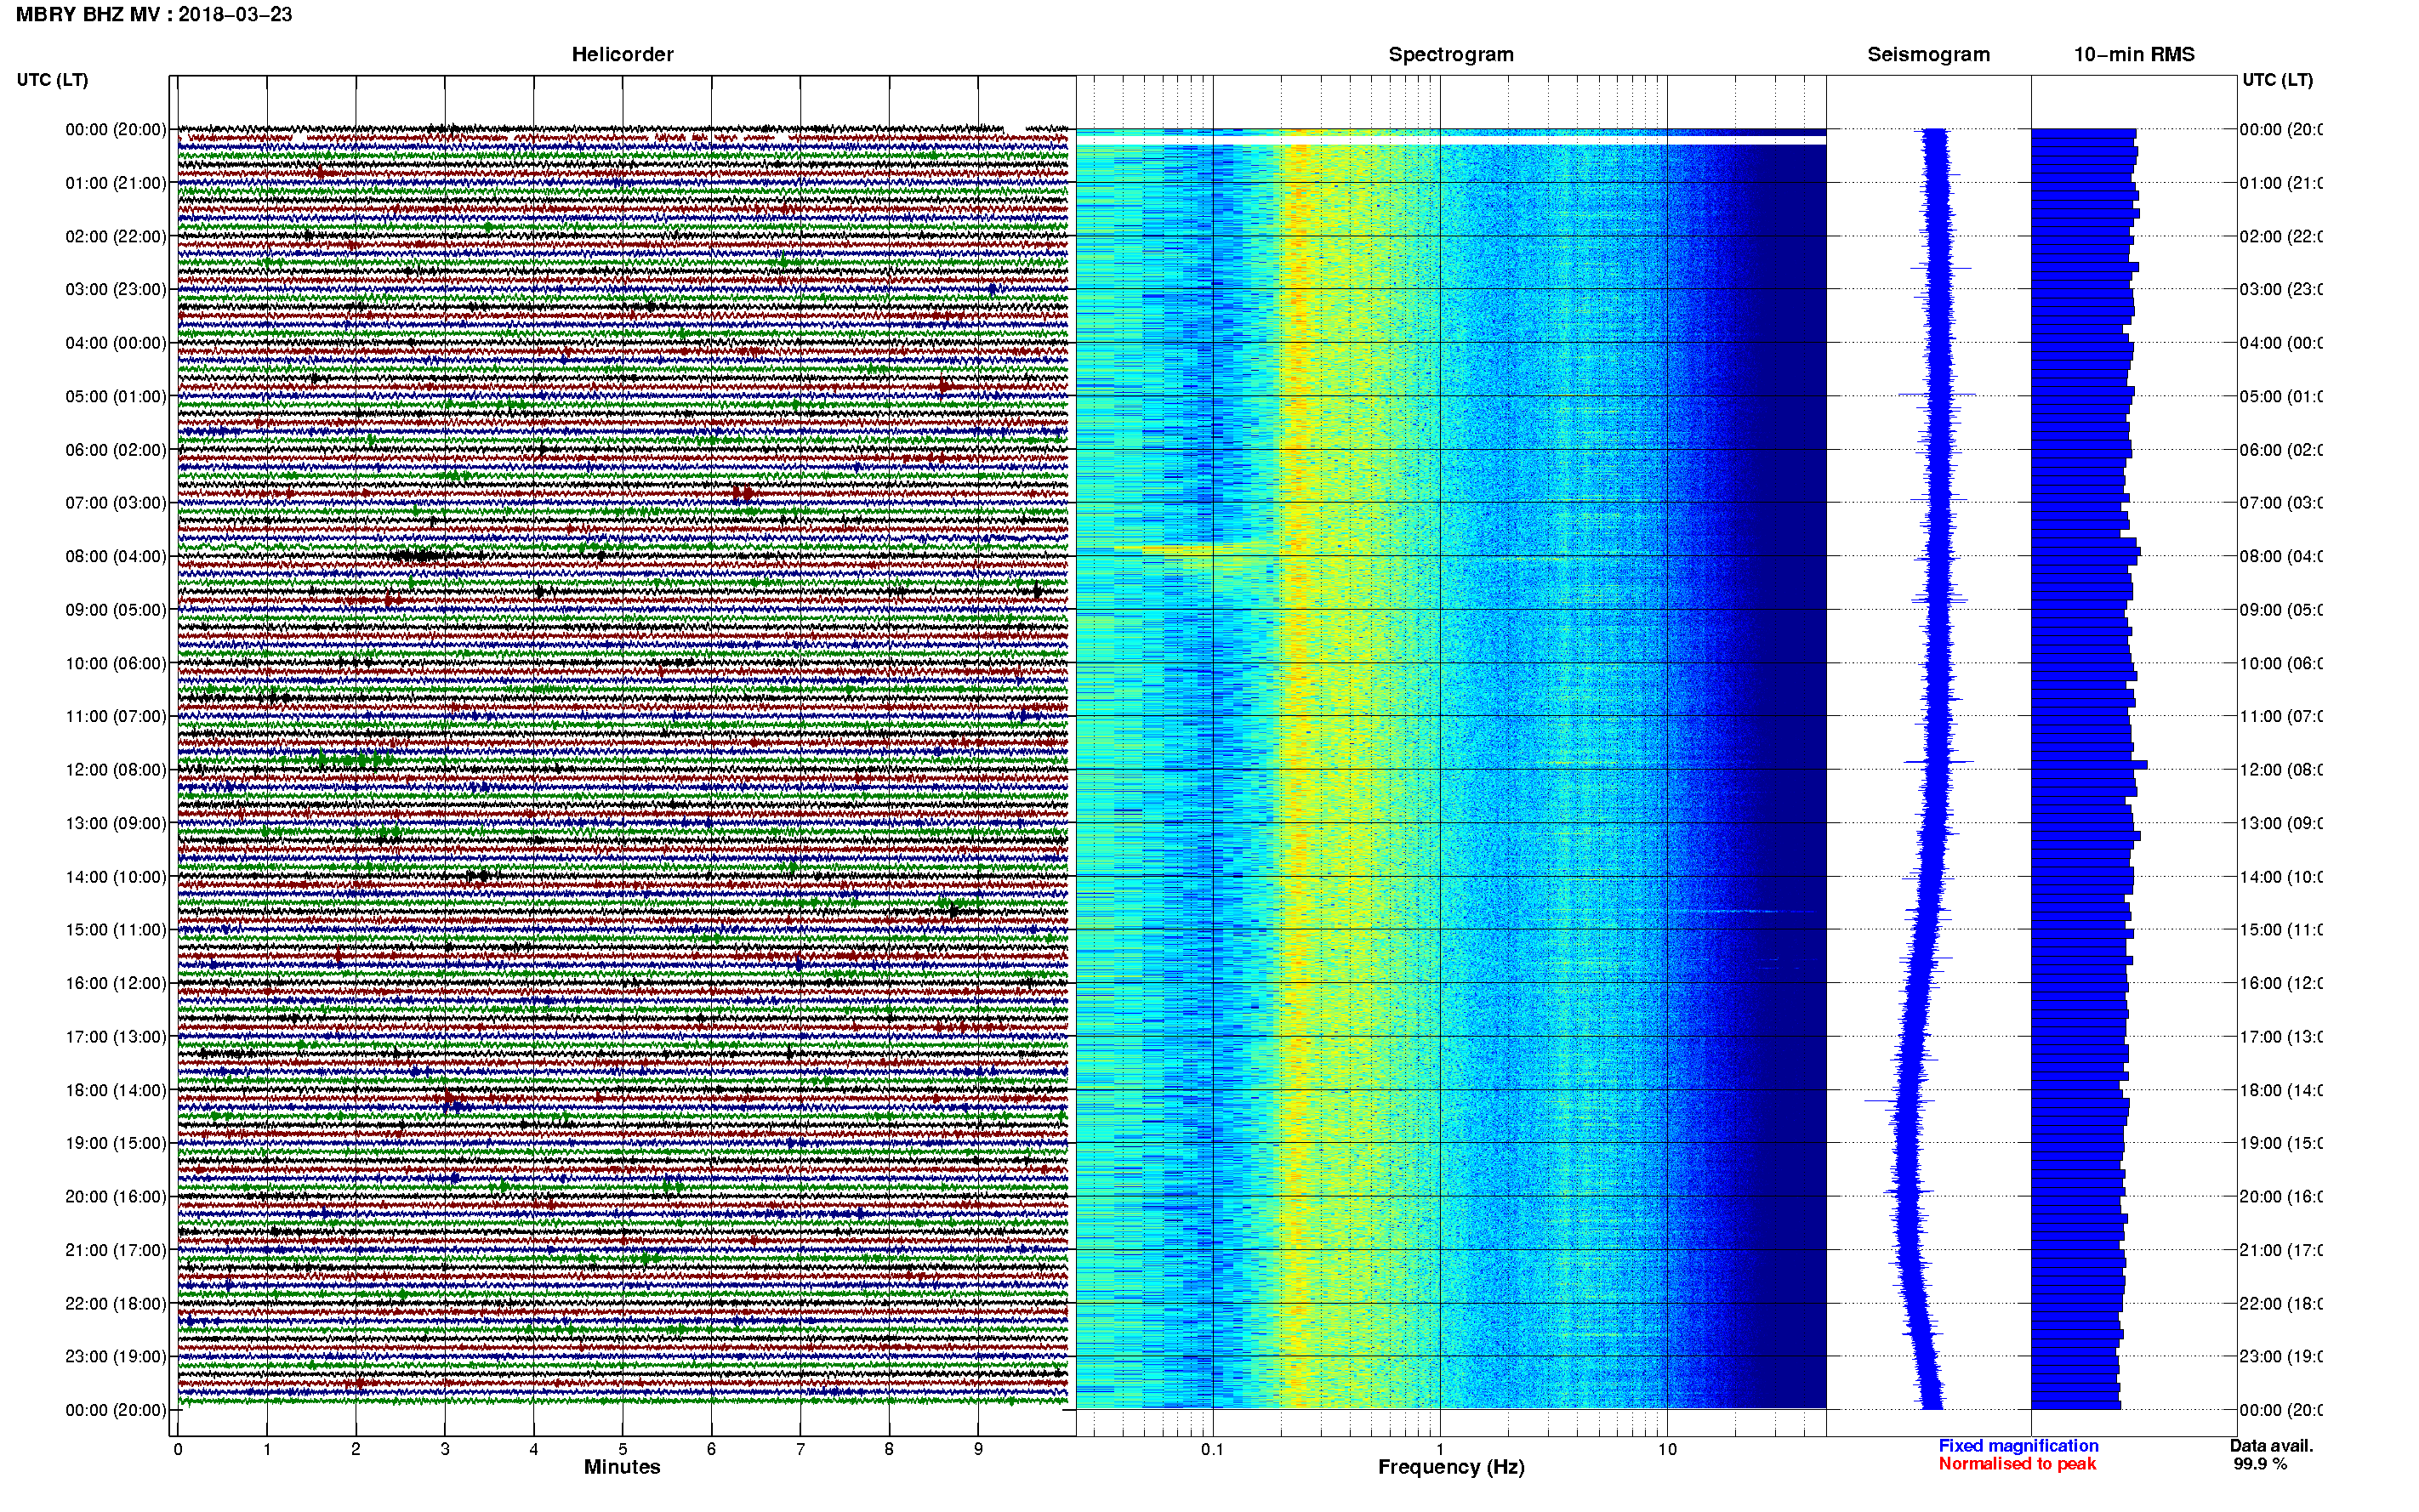
Task: Click the '22:00 (18:00)' helicorder time label
Action: tap(116, 1304)
